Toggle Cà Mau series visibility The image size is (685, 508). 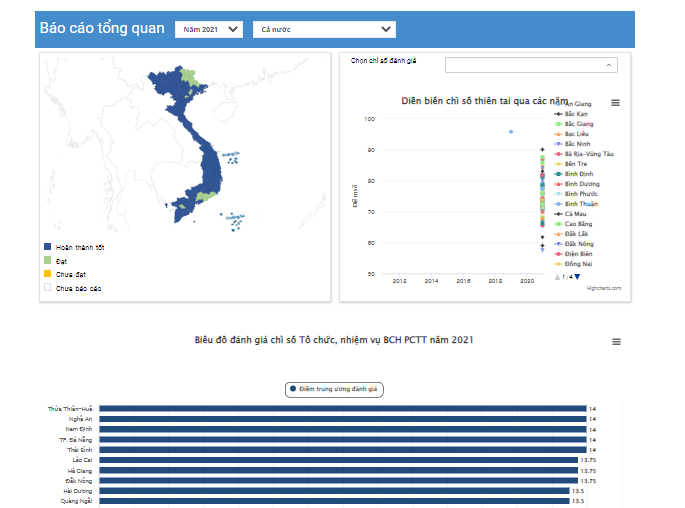click(x=574, y=214)
